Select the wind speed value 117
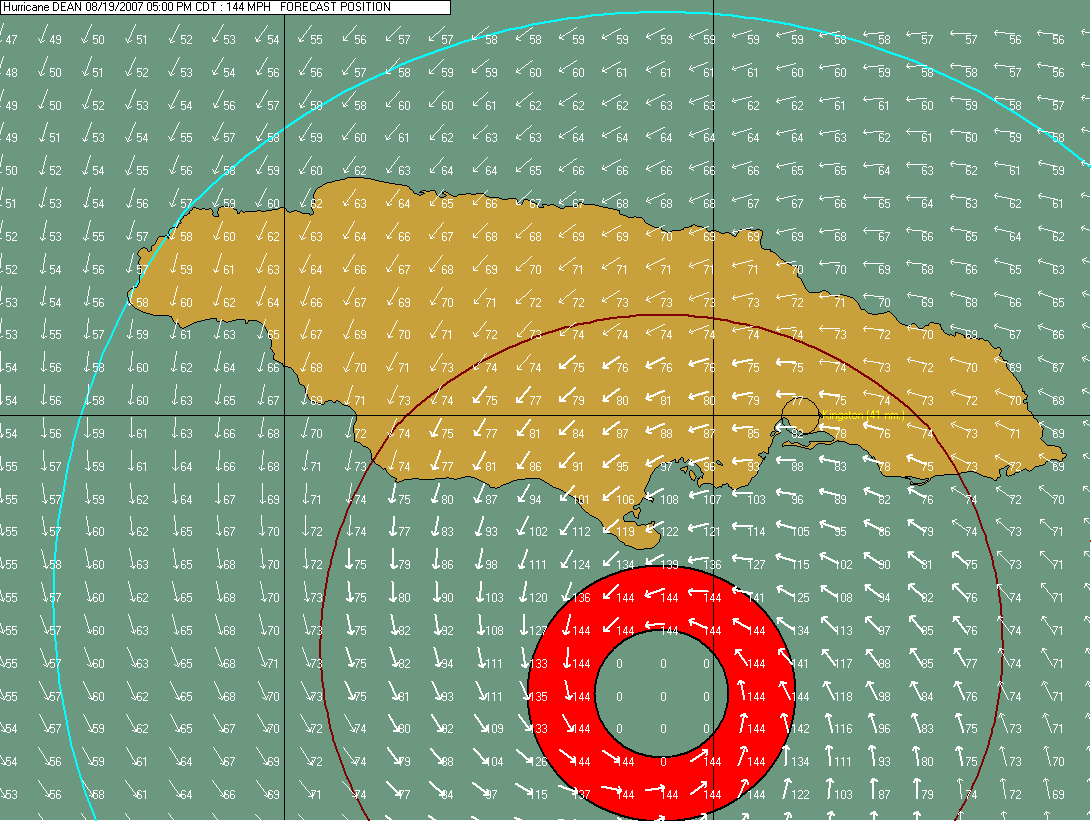Image resolution: width=1091 pixels, height=821 pixels. 843,664
